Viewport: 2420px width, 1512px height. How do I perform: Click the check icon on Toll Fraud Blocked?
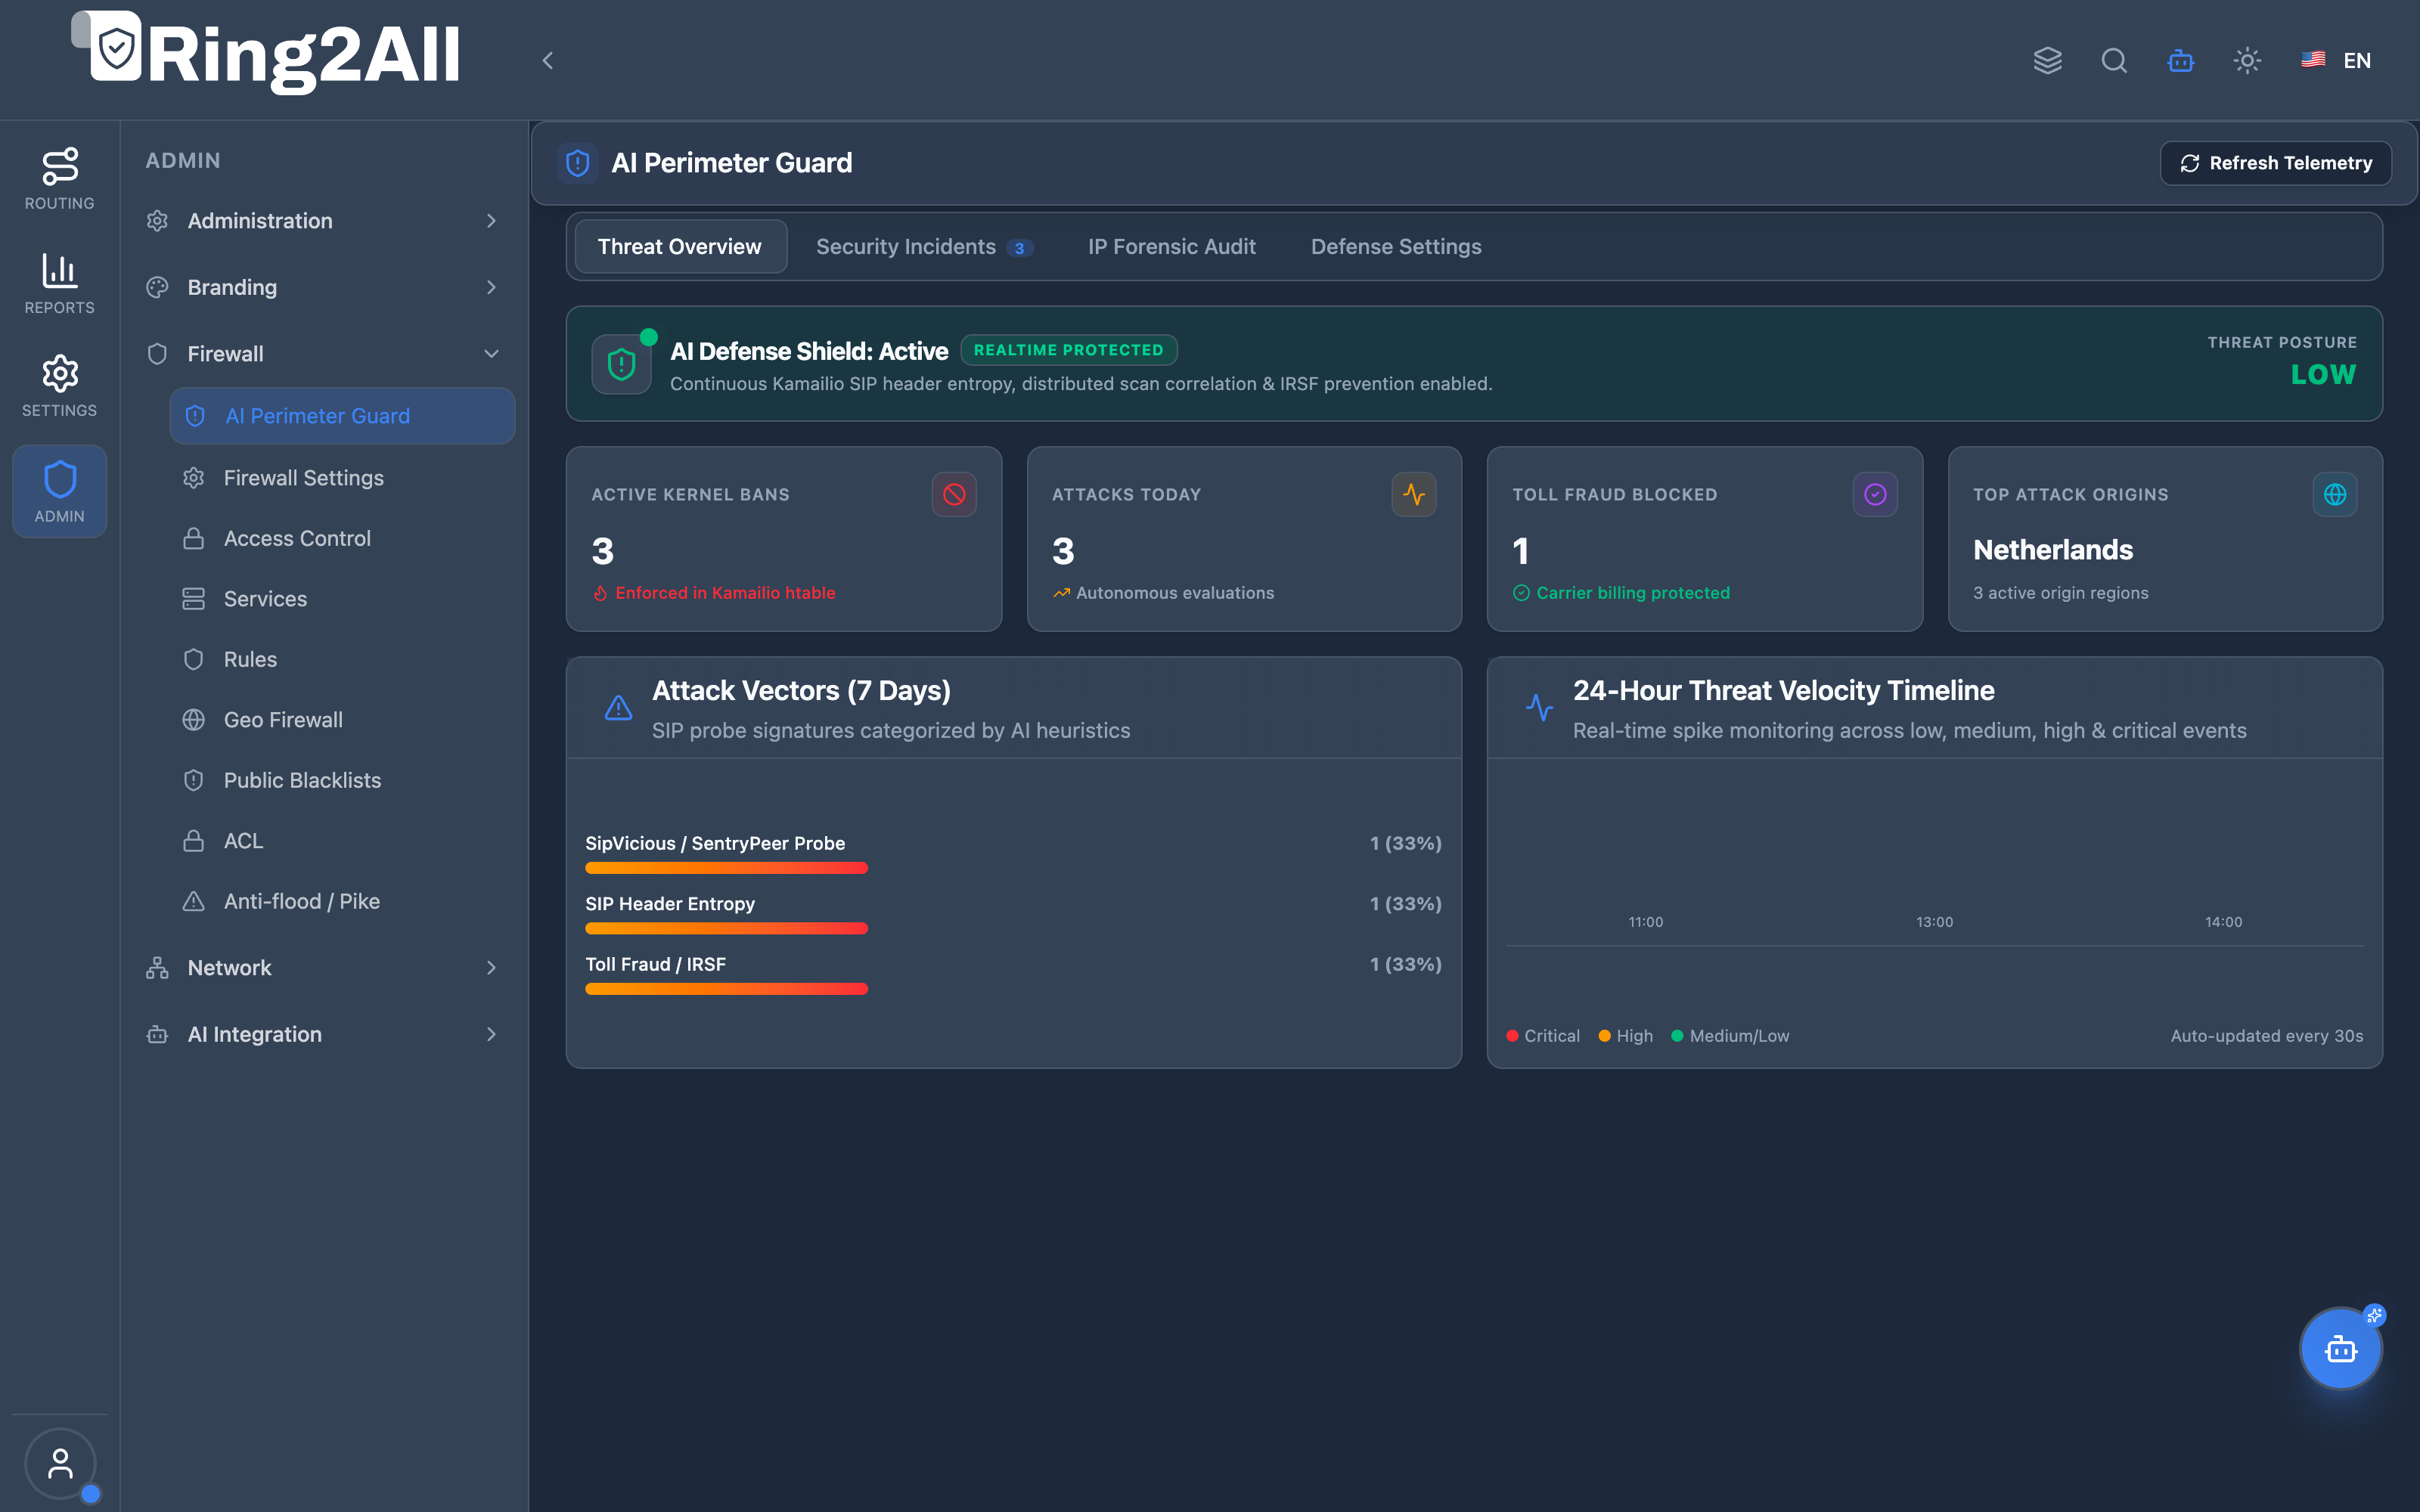point(1875,494)
